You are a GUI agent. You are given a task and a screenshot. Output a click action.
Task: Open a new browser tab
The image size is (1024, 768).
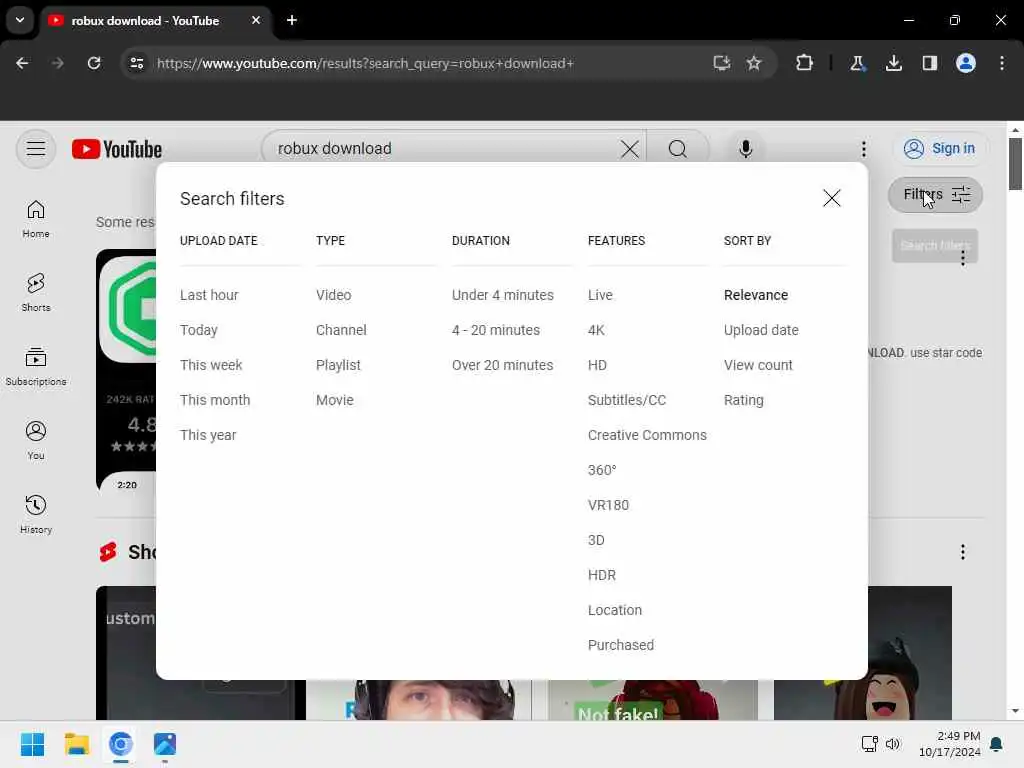click(292, 20)
